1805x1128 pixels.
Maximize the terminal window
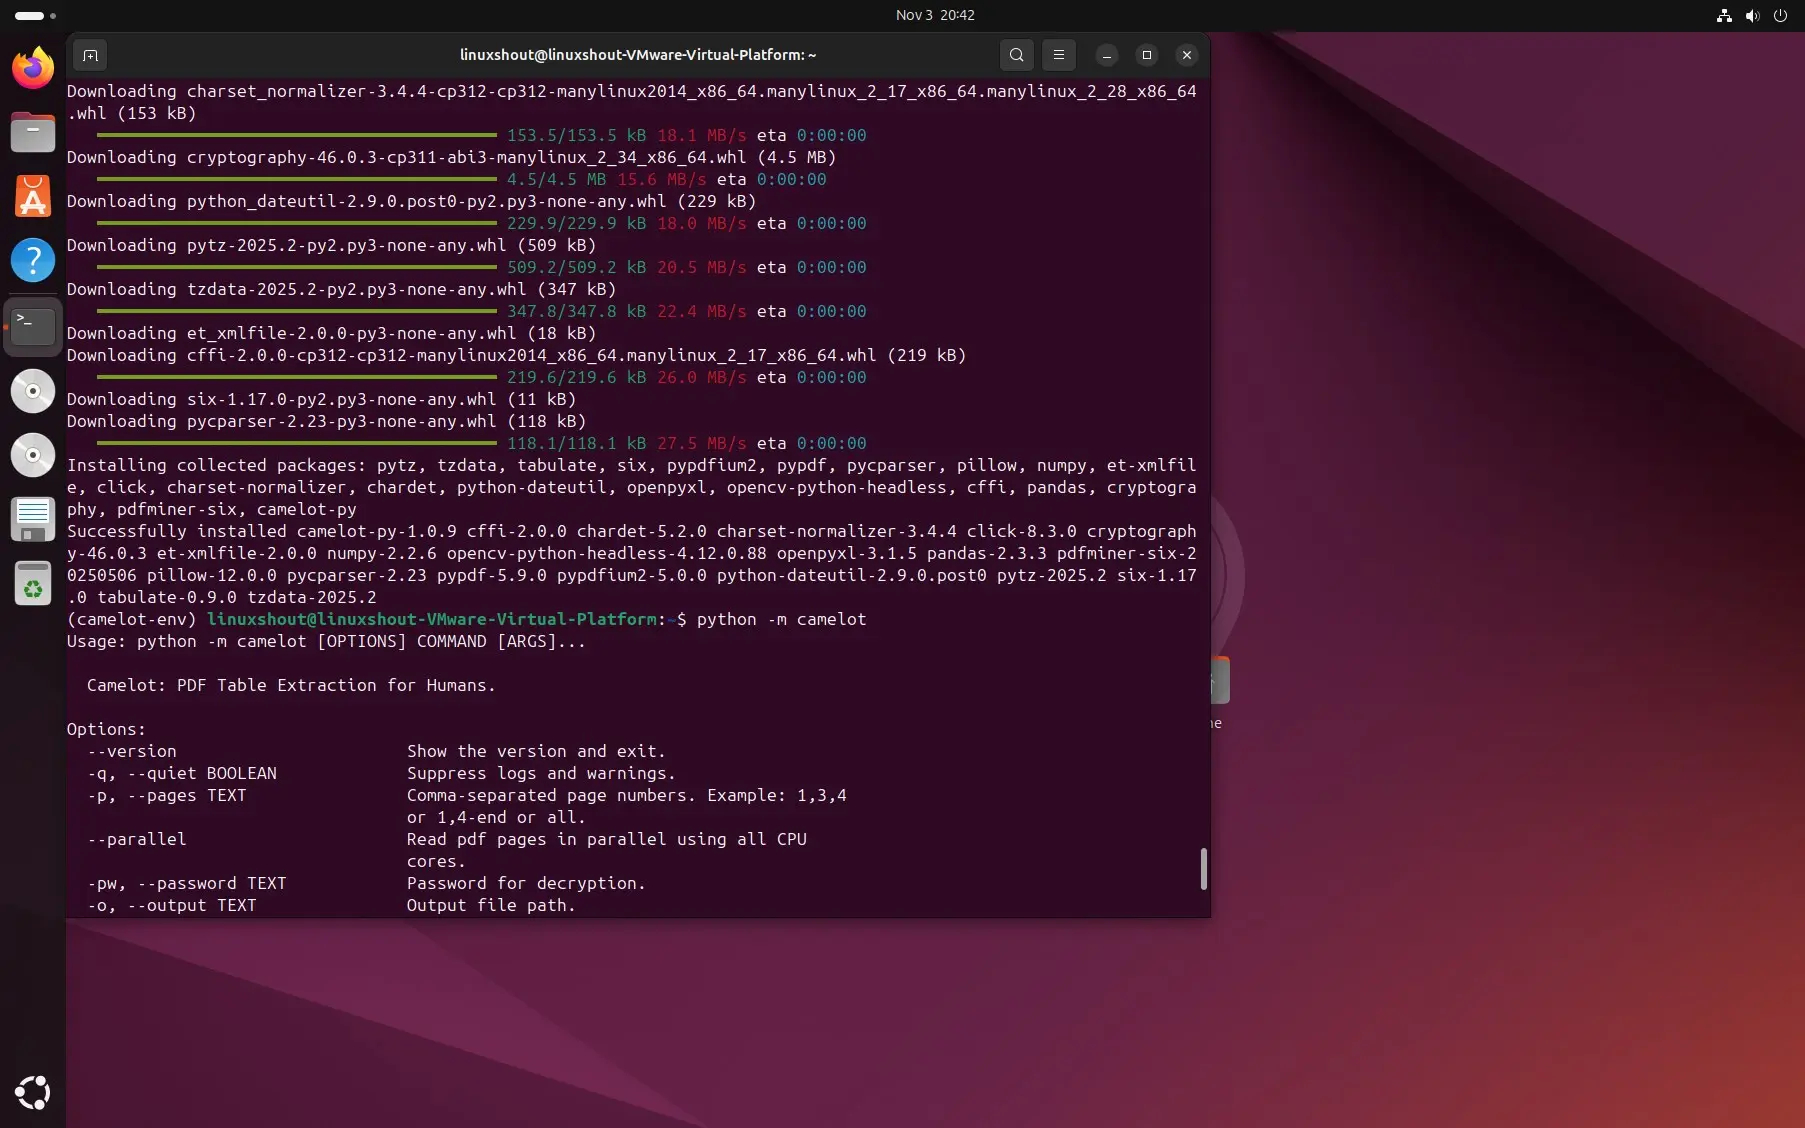tap(1147, 55)
